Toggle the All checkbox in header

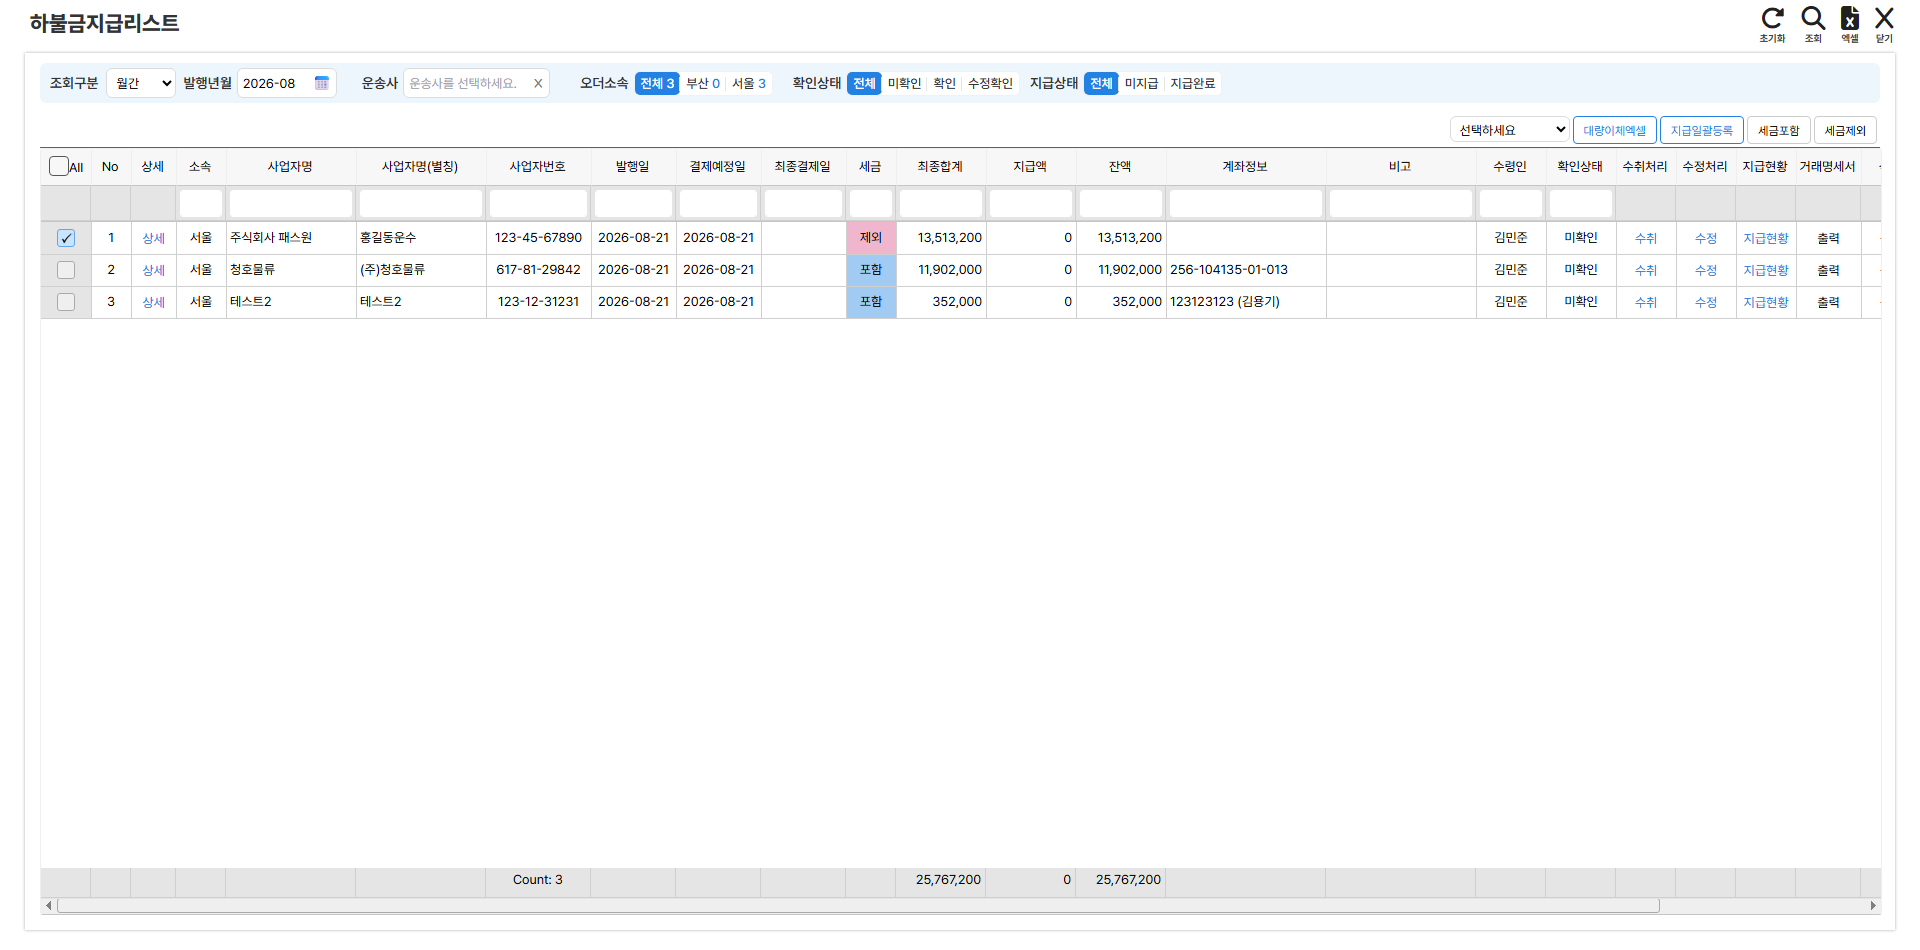click(59, 166)
